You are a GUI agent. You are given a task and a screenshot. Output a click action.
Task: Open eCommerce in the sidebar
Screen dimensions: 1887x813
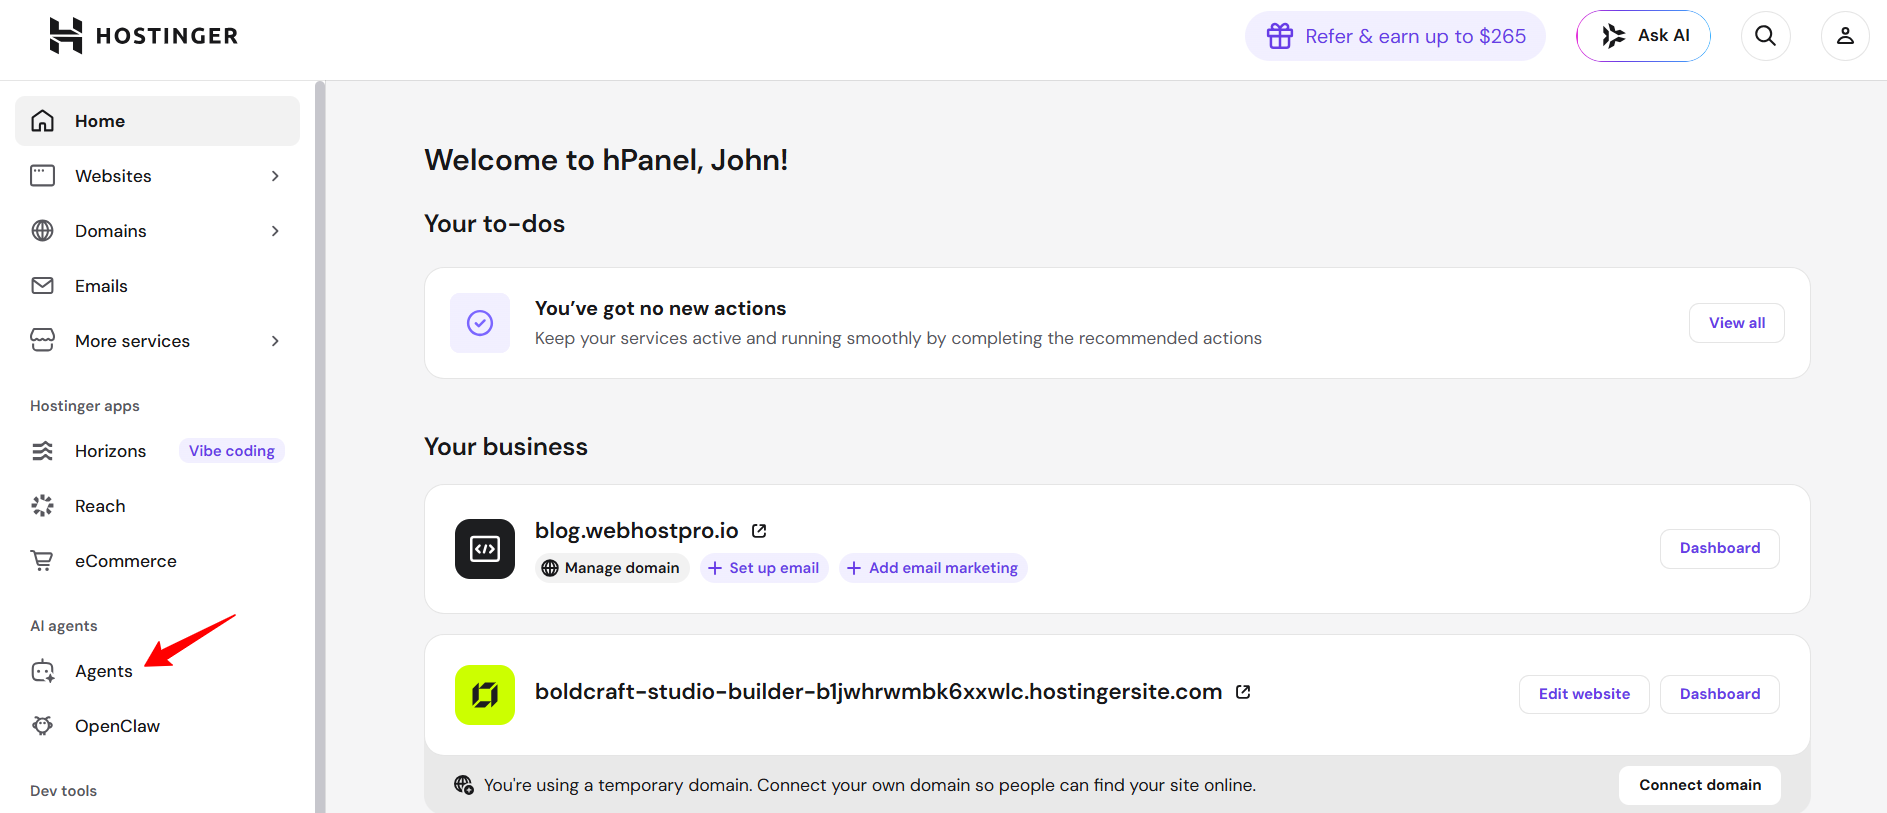tap(157, 561)
